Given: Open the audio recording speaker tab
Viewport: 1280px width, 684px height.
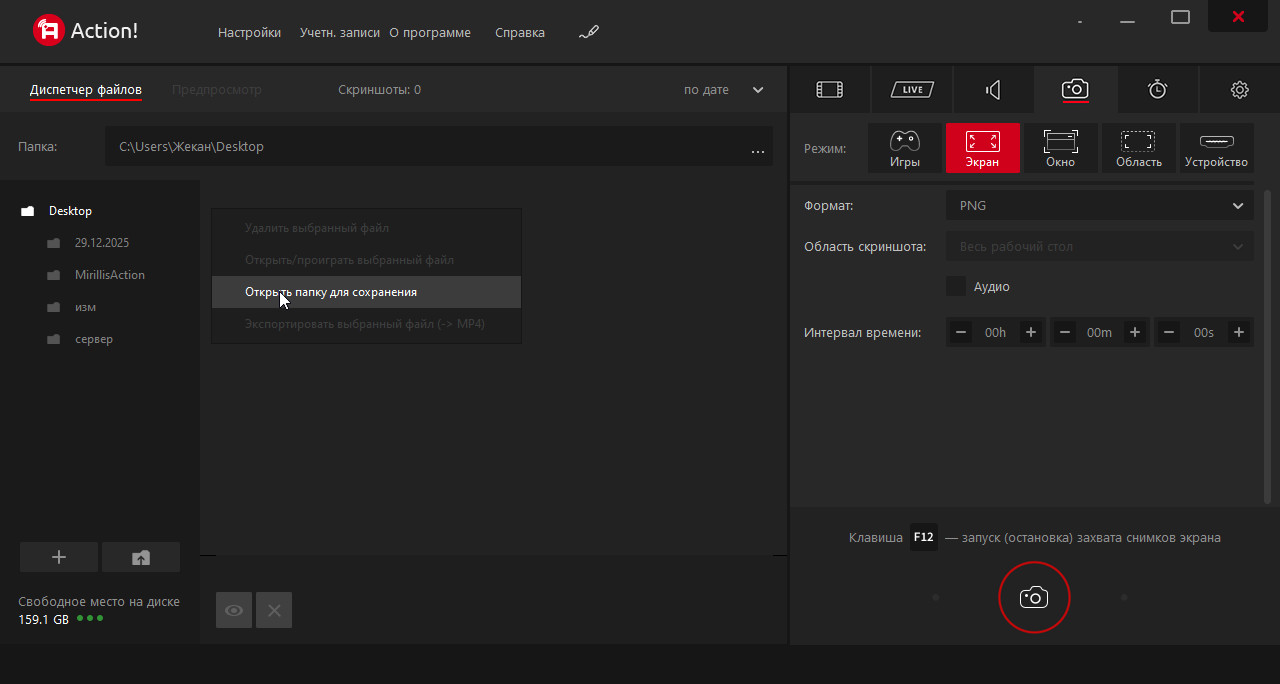Looking at the screenshot, I should (x=993, y=90).
